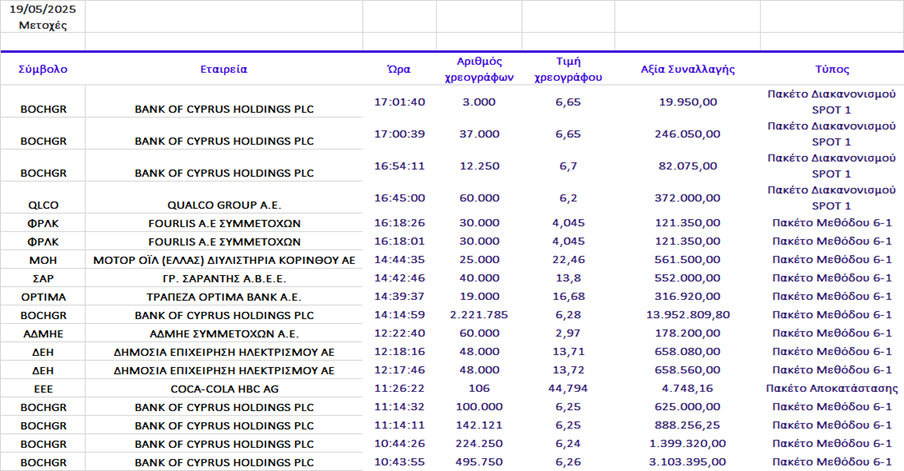Select value 13.952.809,80
The height and width of the screenshot is (471, 904).
[688, 315]
